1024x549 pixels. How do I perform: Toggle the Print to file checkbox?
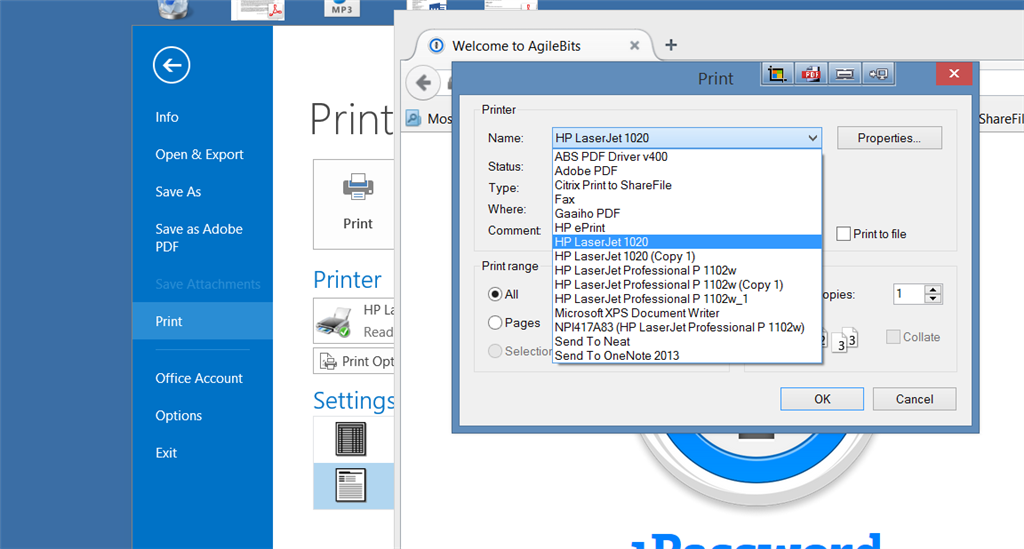844,234
